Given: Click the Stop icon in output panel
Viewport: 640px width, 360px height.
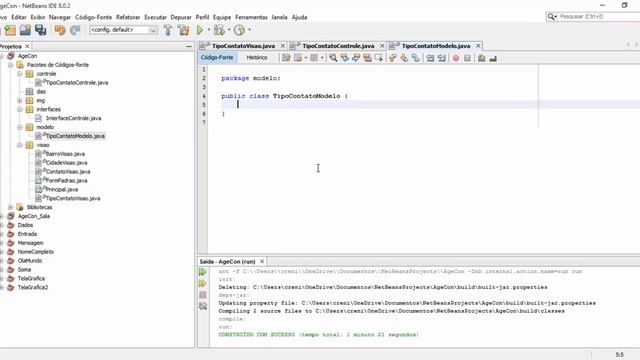Looking at the screenshot, I should pyautogui.click(x=202, y=295).
